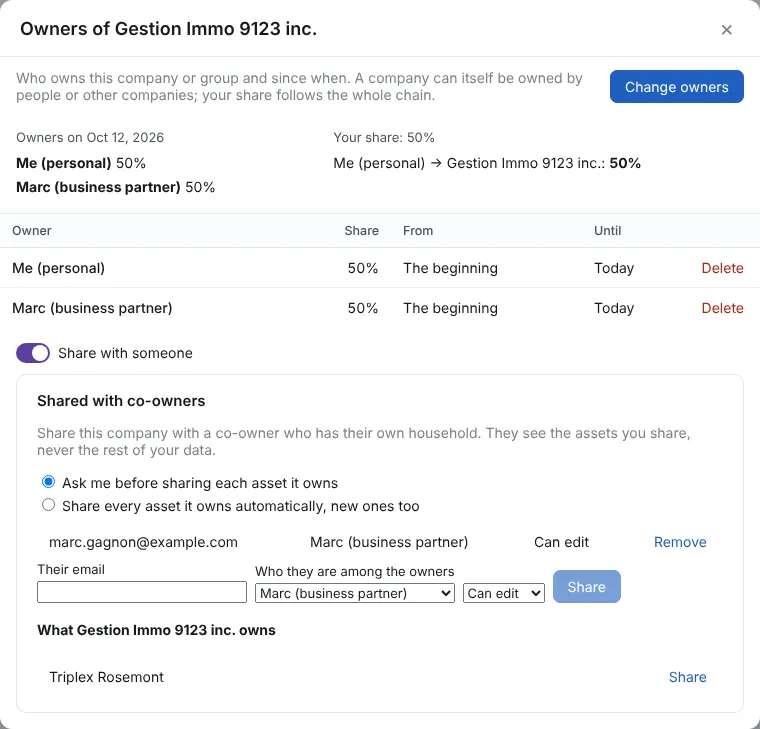
Task: Click the Triplex Rosemont asset name
Action: [x=107, y=677]
